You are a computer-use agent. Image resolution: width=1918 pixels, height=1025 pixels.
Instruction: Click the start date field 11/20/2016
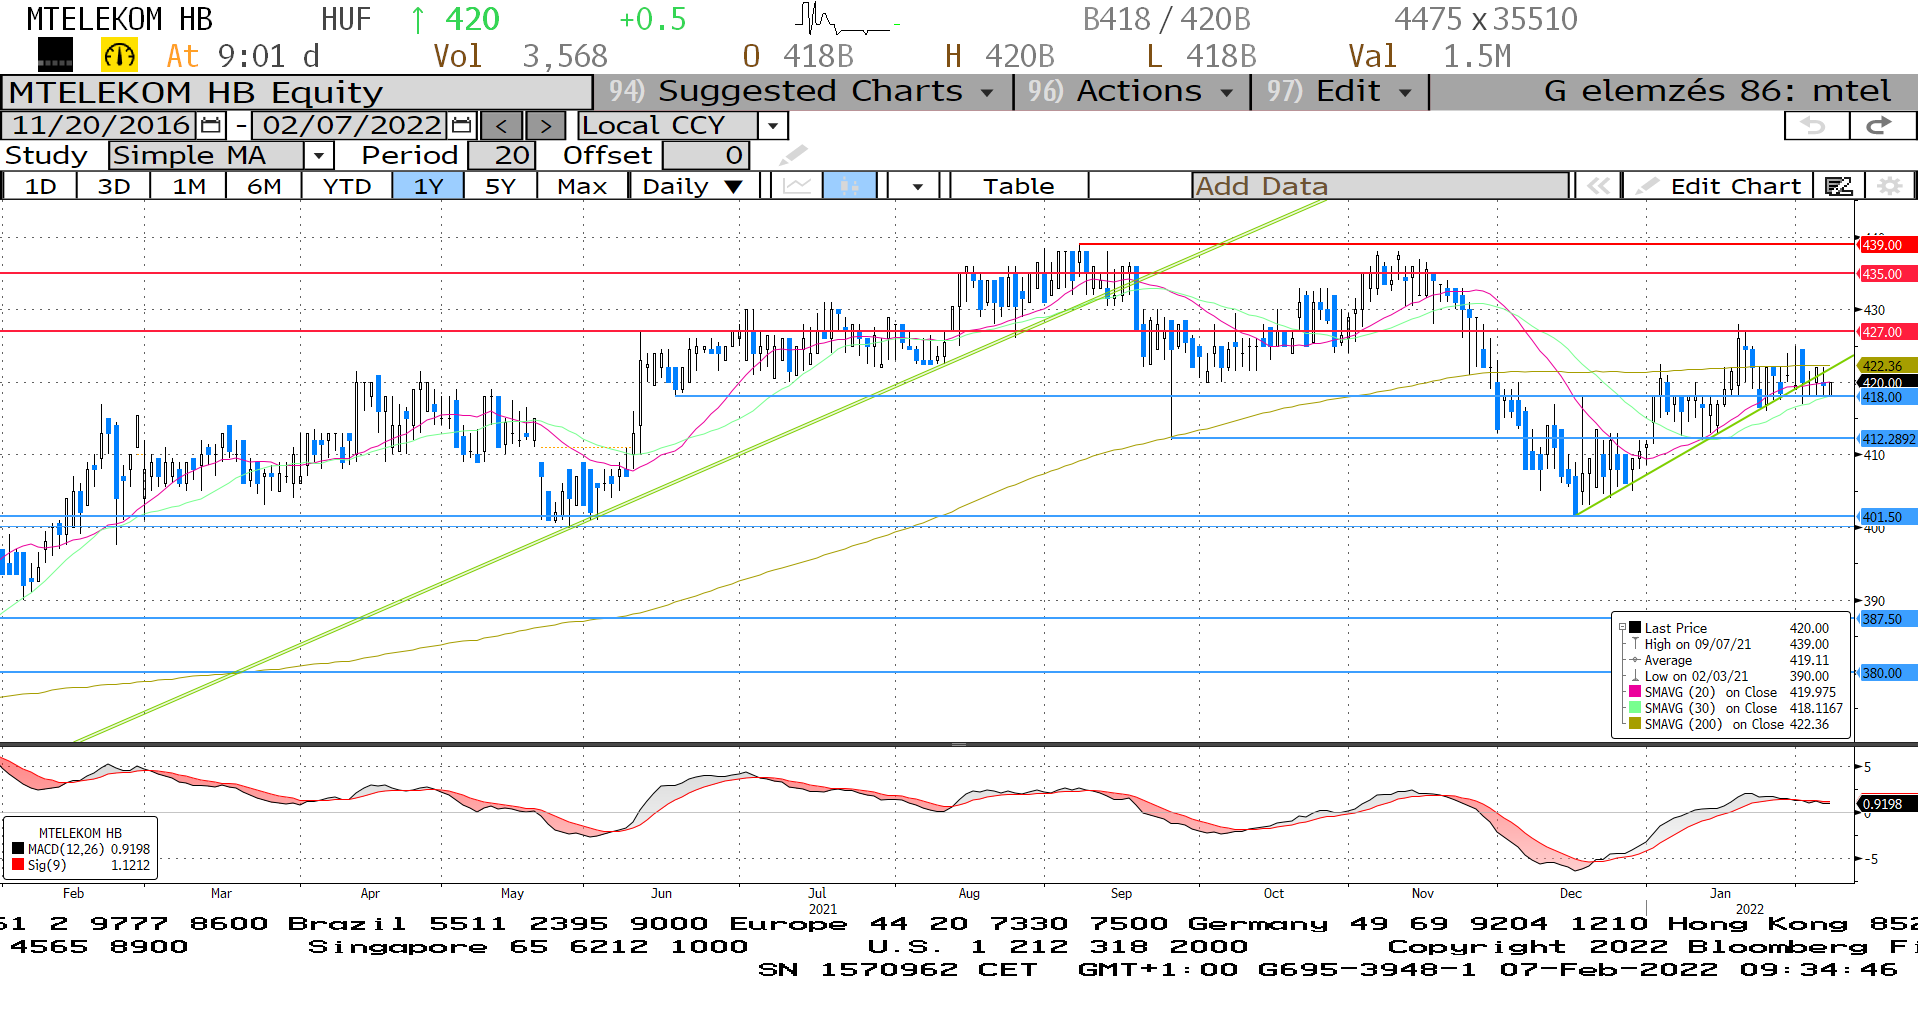[x=101, y=126]
